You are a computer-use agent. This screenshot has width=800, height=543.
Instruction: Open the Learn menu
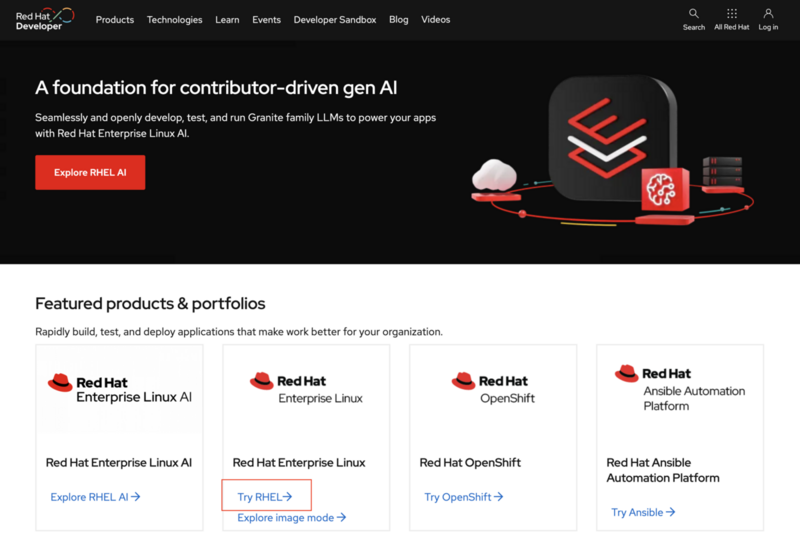(x=227, y=20)
